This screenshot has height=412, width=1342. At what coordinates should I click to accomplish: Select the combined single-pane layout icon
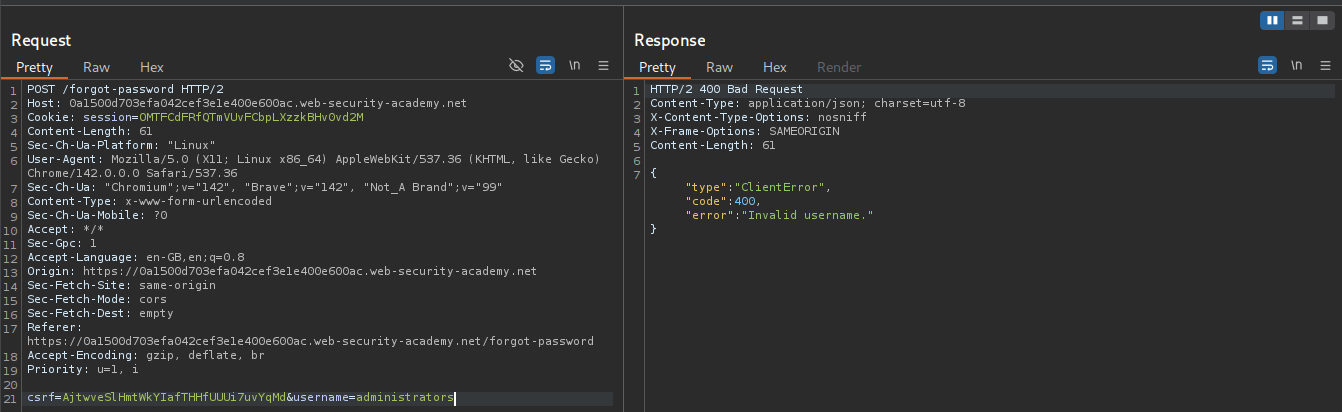(x=1322, y=20)
